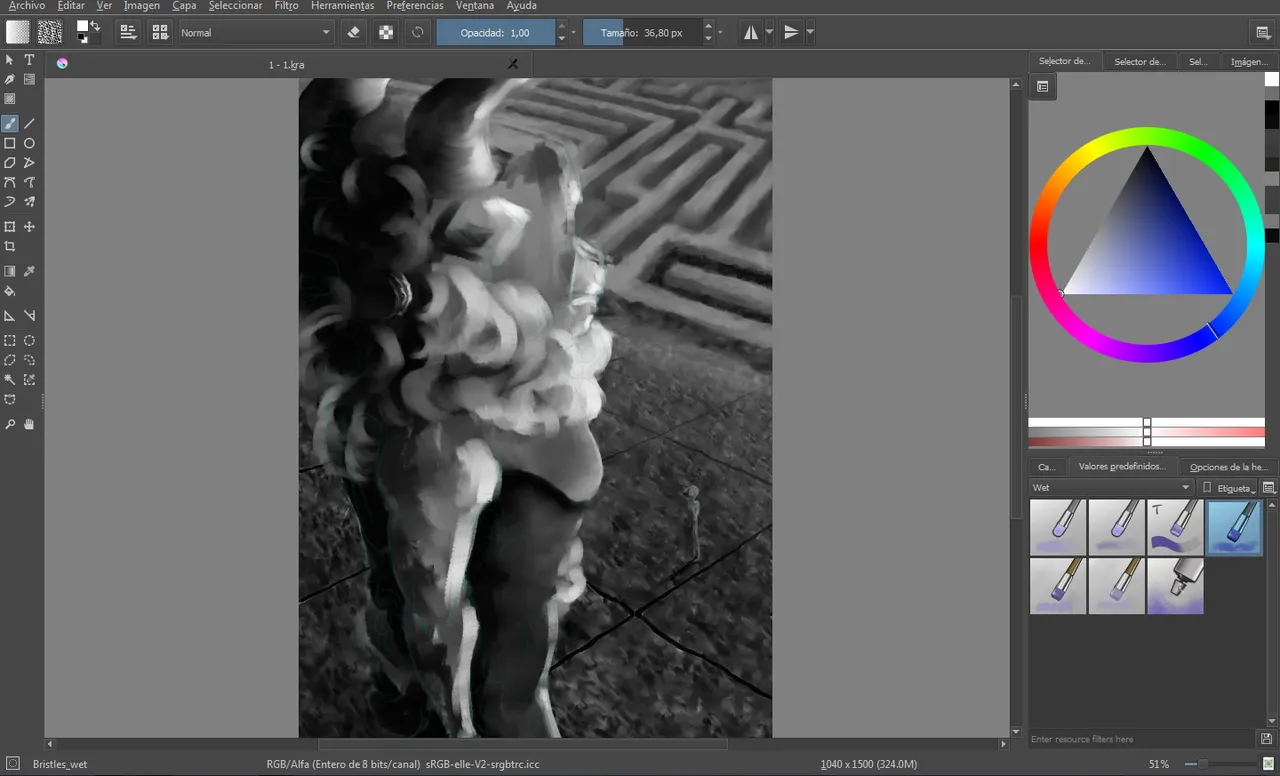This screenshot has width=1280, height=776.
Task: Select the Polygon tool
Action: (10, 162)
